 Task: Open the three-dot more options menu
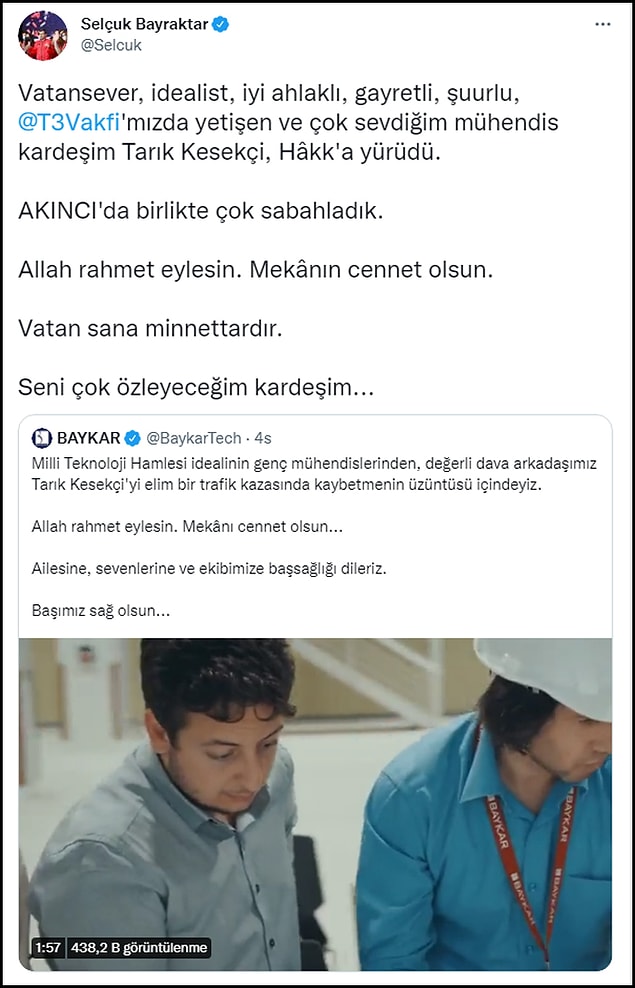point(603,25)
